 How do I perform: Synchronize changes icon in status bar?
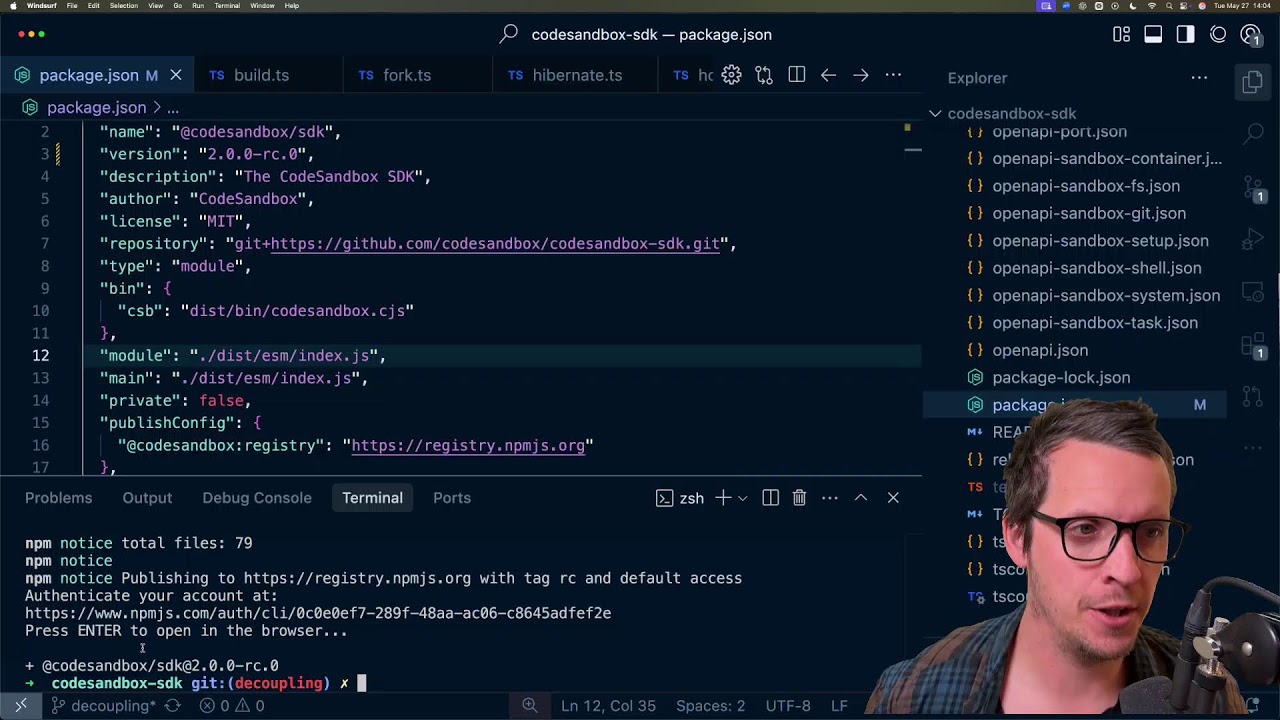[x=172, y=706]
